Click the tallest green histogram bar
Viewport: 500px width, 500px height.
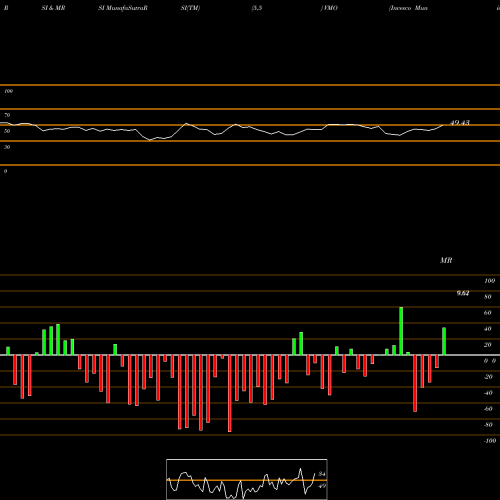(x=401, y=331)
